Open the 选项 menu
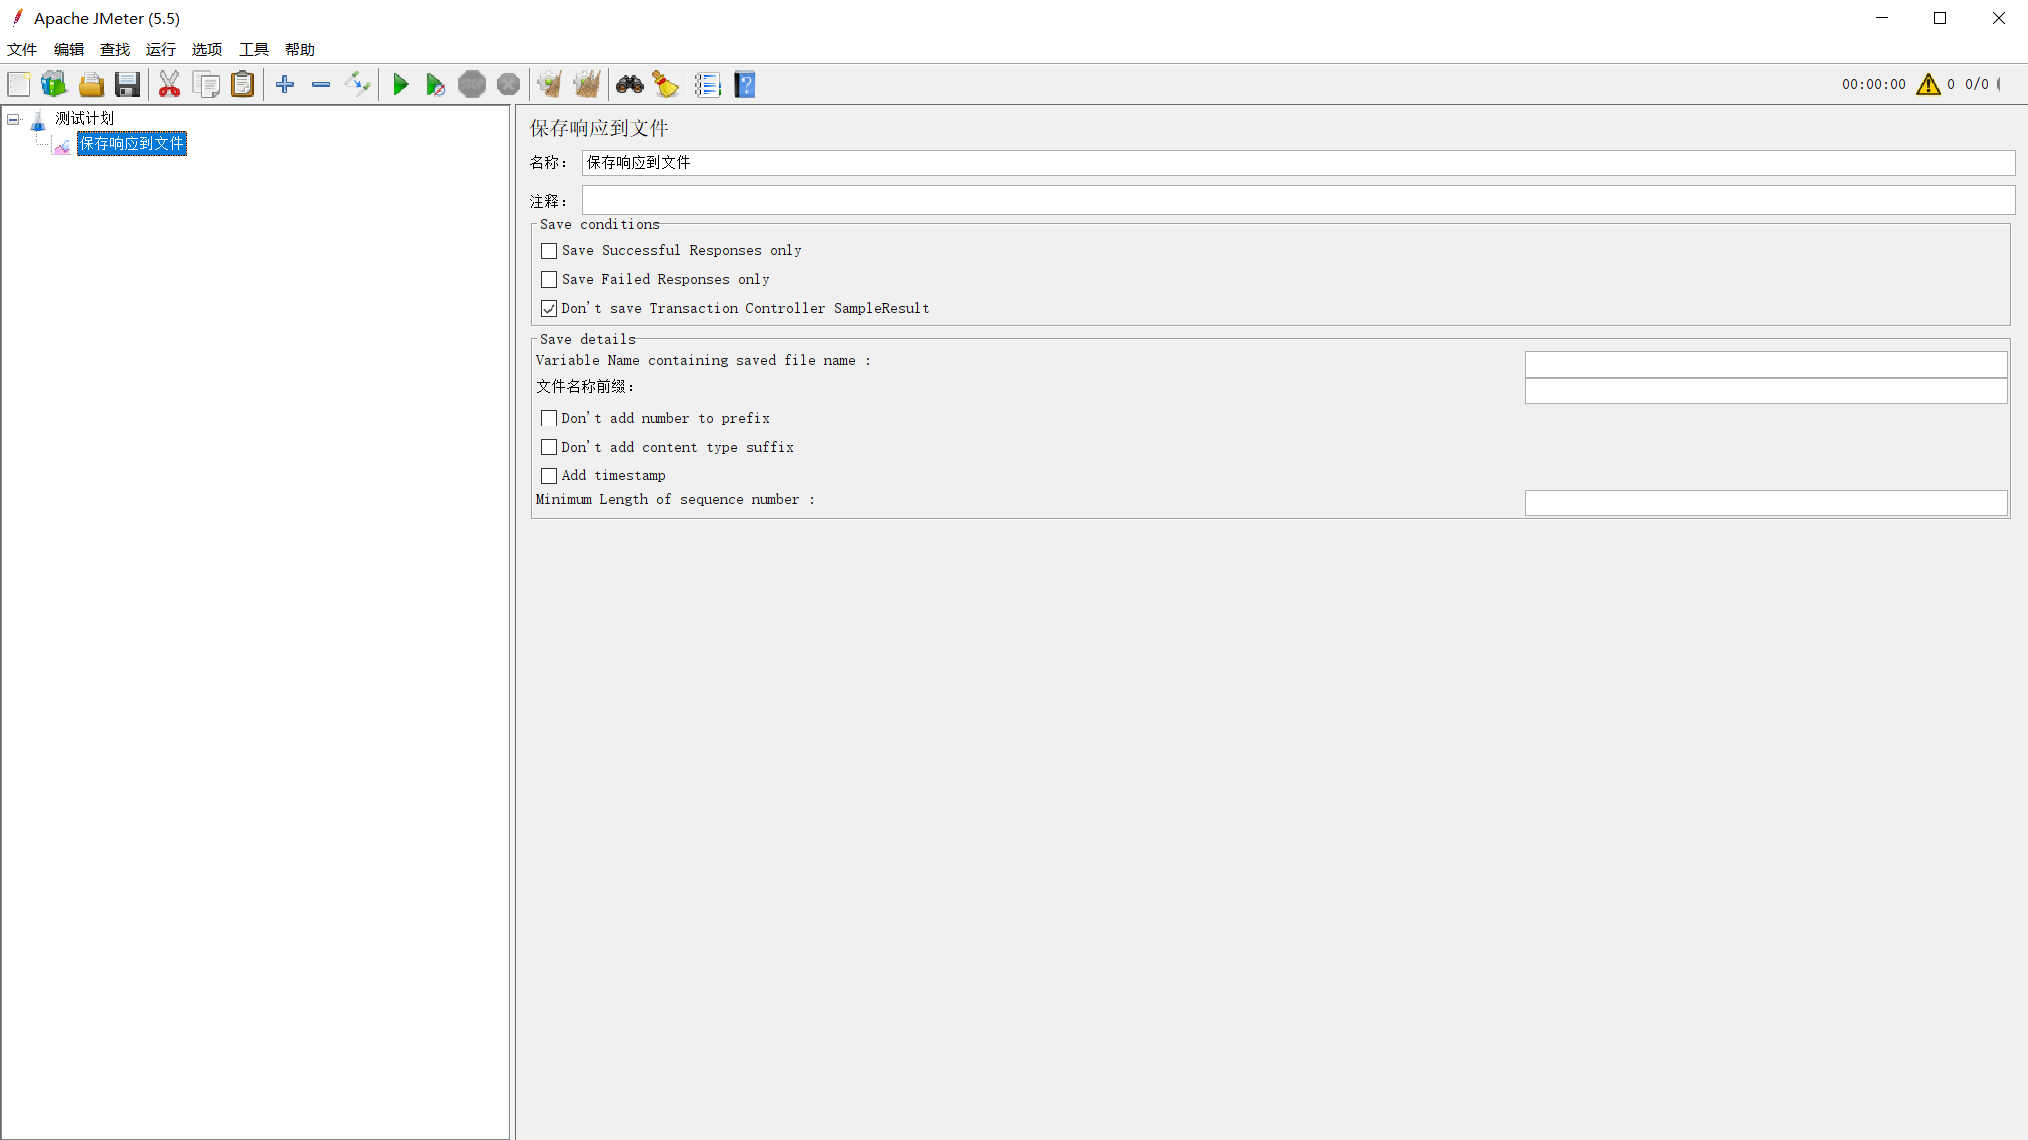This screenshot has width=2028, height=1140. pyautogui.click(x=207, y=49)
